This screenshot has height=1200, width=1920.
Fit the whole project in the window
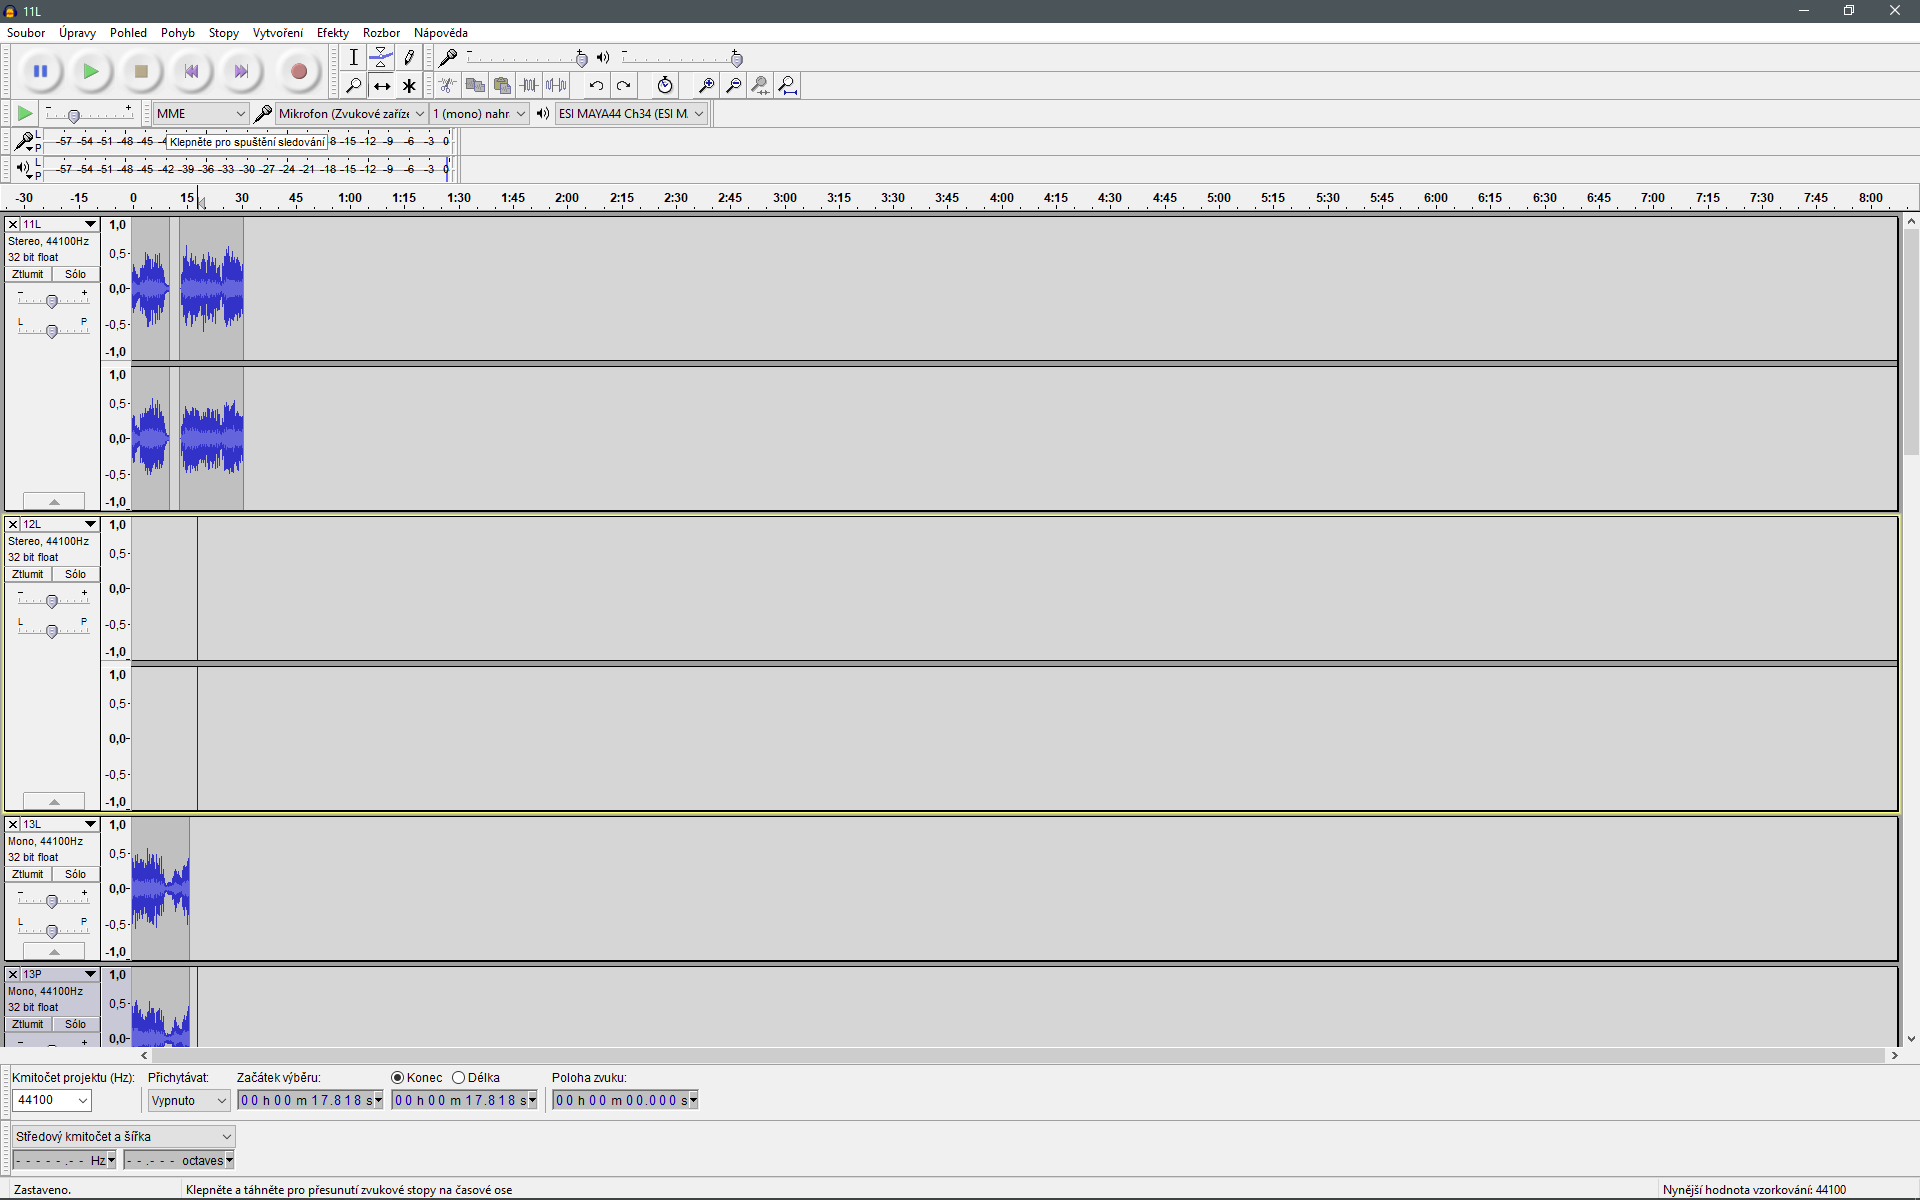pos(788,85)
